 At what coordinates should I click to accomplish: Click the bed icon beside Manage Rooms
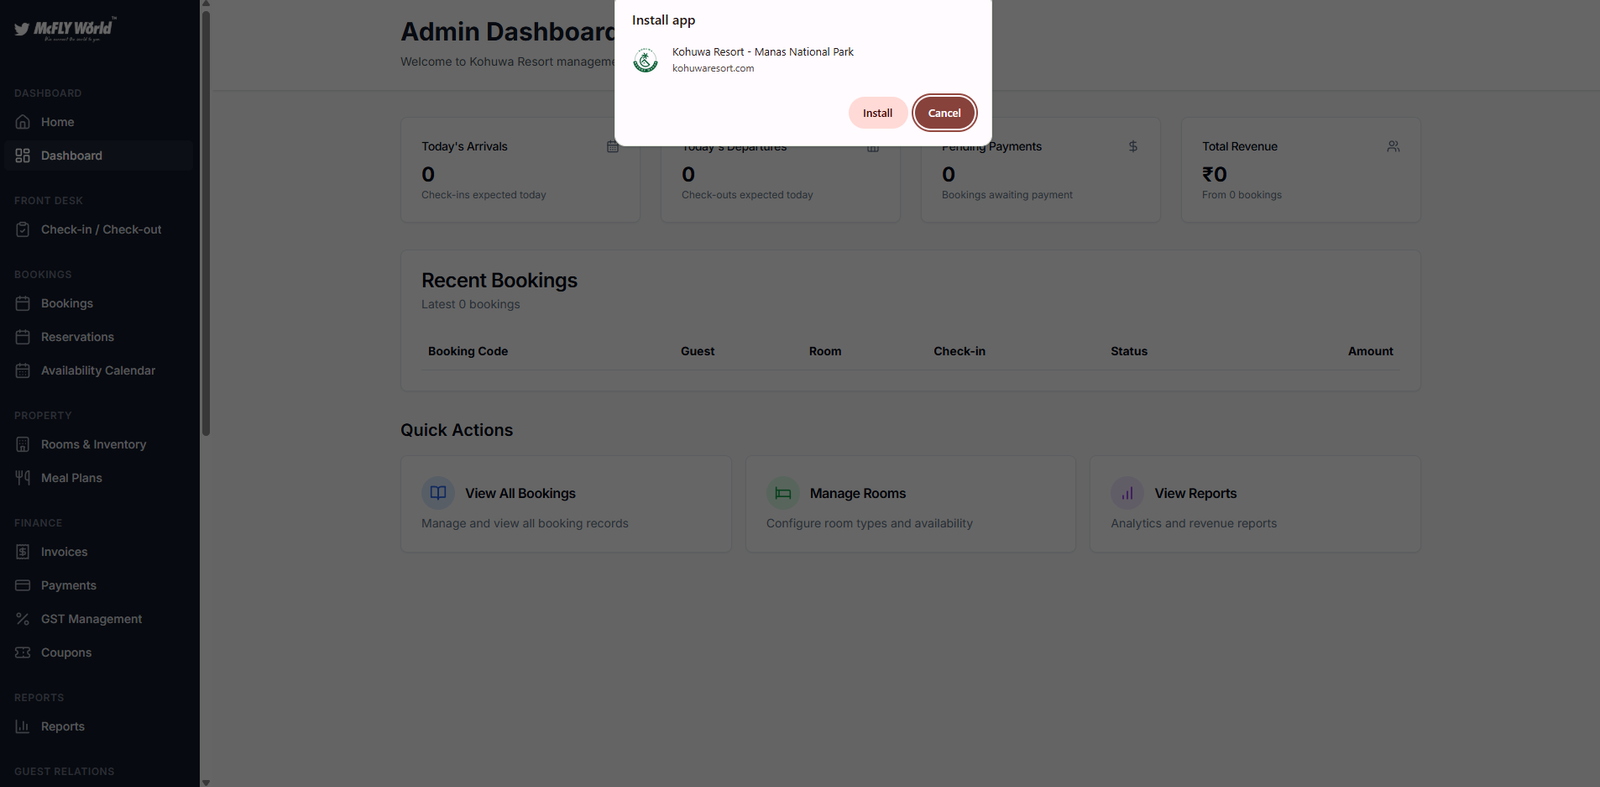click(783, 493)
